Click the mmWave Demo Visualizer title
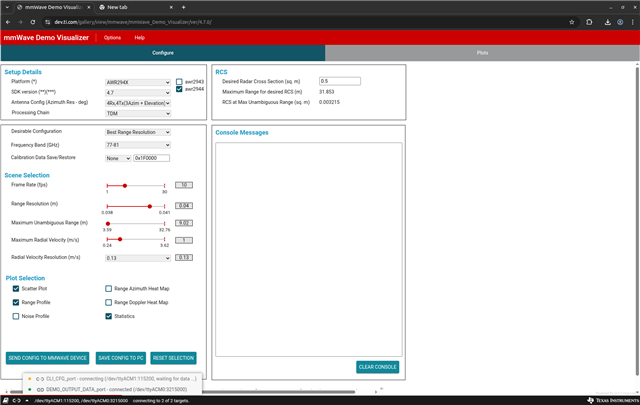 (x=46, y=38)
